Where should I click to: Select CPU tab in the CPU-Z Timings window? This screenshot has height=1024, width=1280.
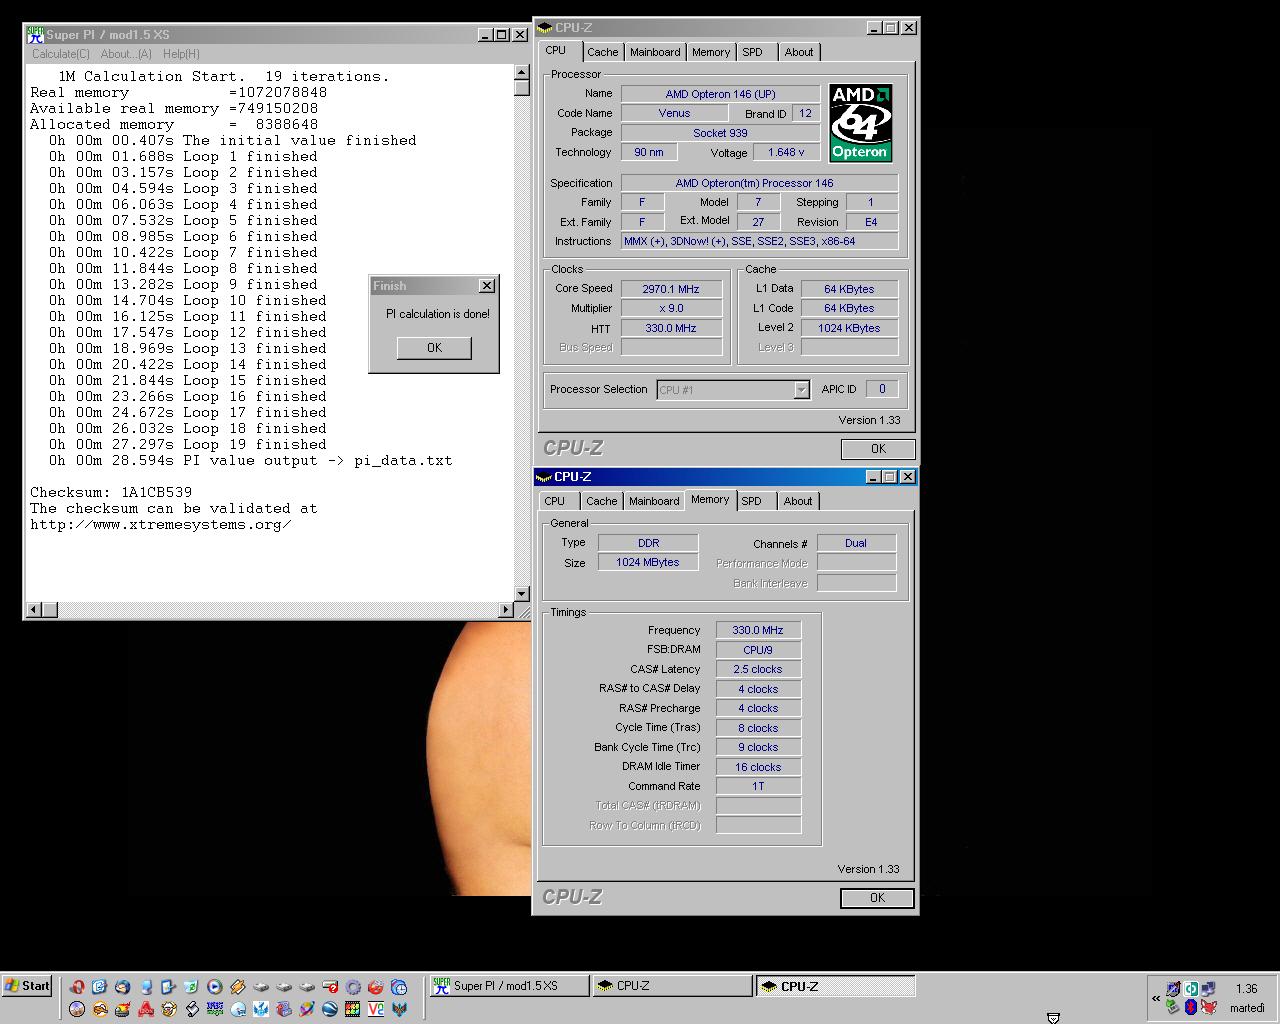click(555, 501)
